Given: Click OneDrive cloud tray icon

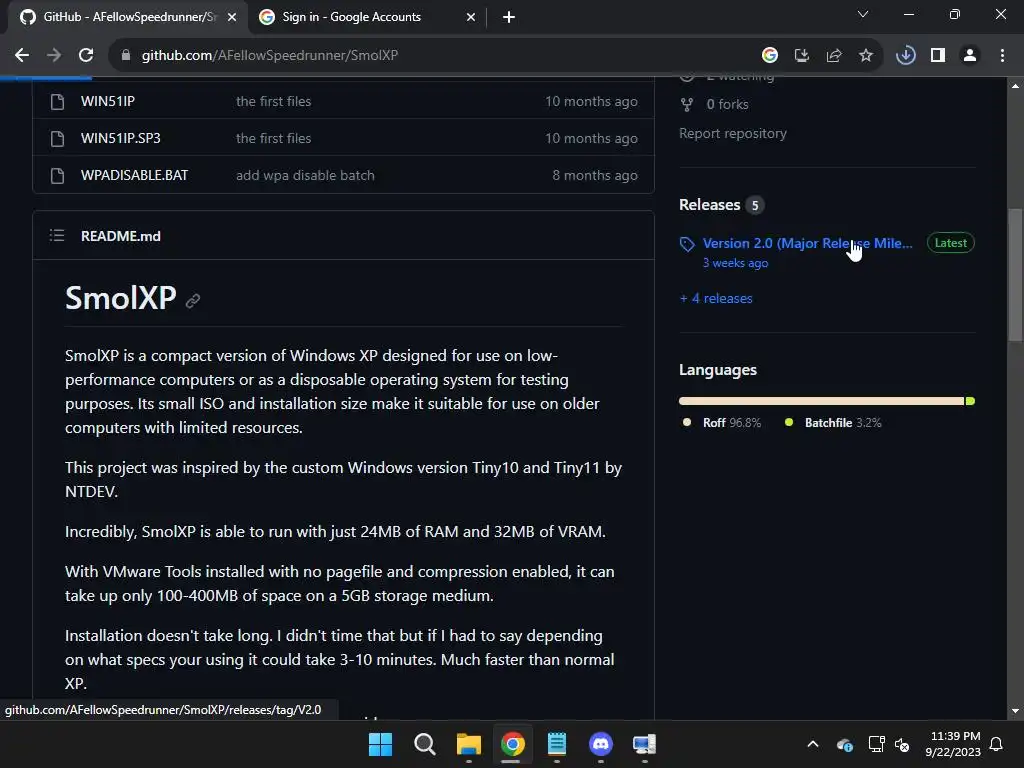Looking at the screenshot, I should click(x=844, y=744).
